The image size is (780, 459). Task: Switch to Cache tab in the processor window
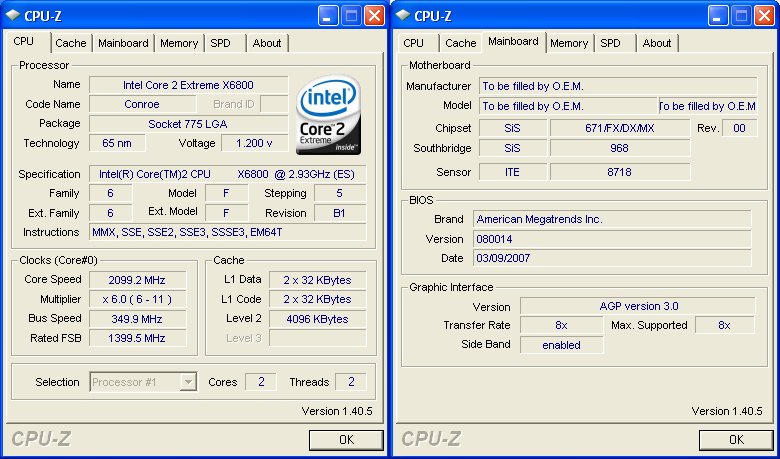(71, 43)
